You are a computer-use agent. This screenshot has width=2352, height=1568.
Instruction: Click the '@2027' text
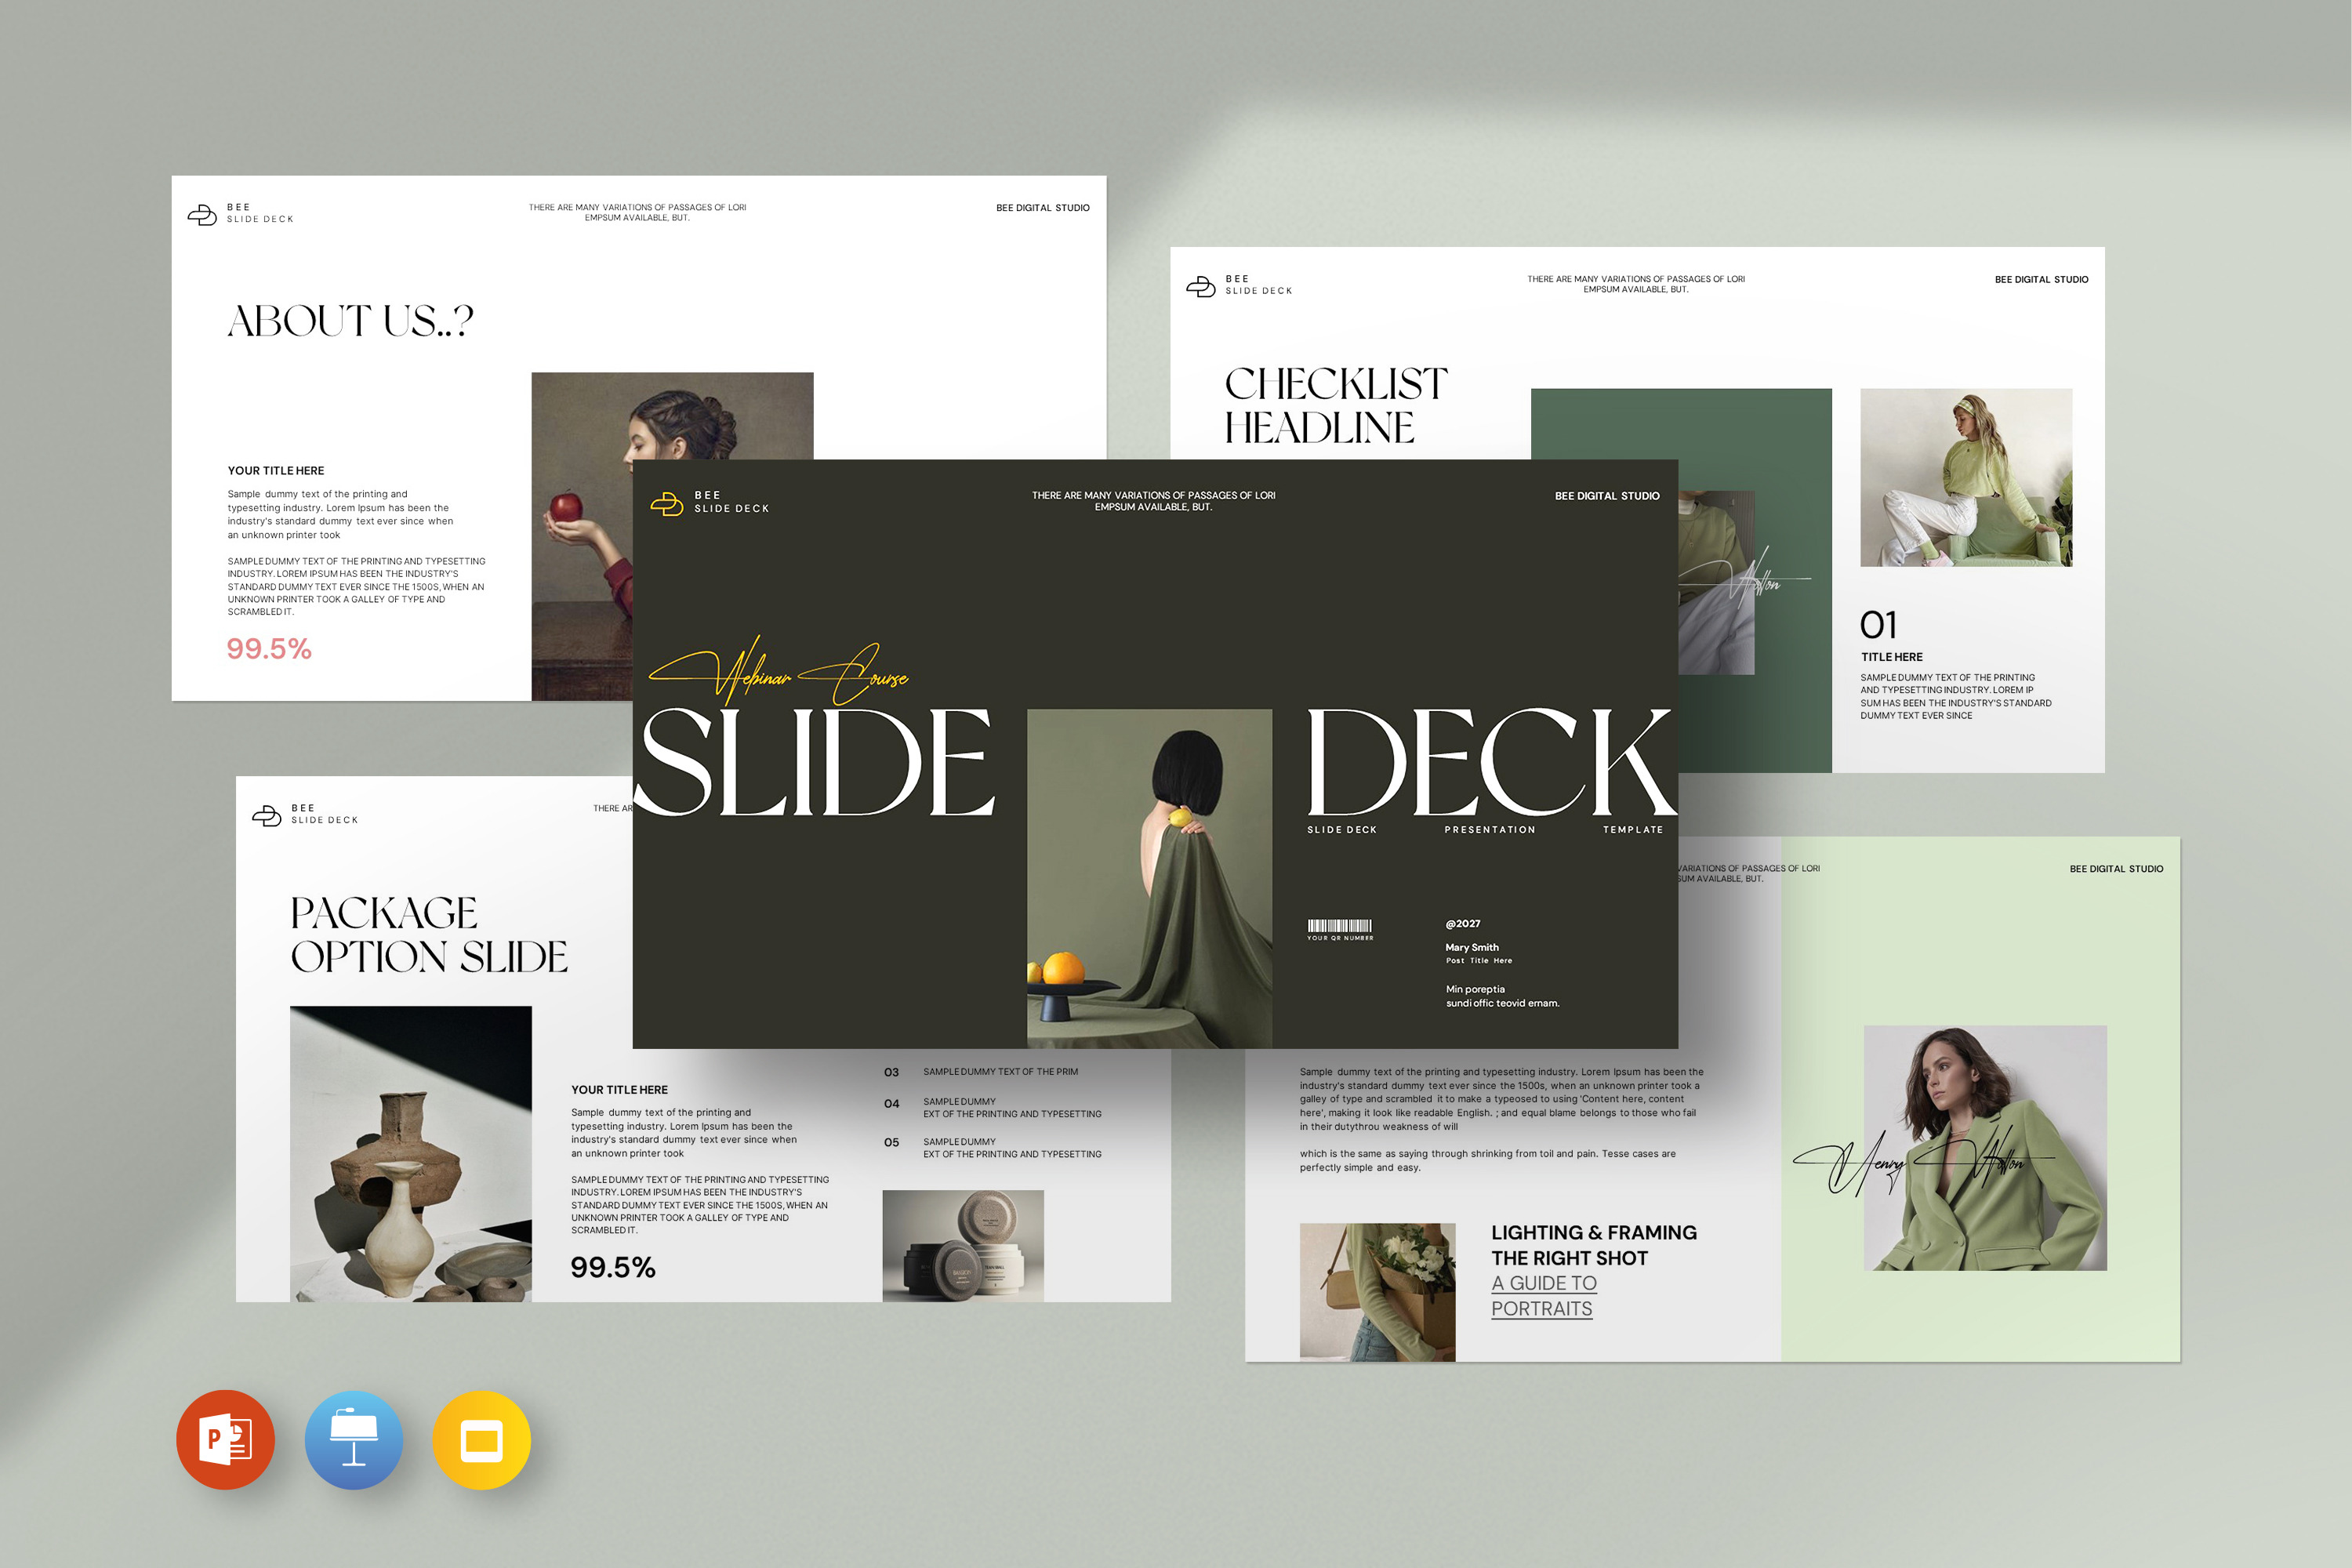1463,924
